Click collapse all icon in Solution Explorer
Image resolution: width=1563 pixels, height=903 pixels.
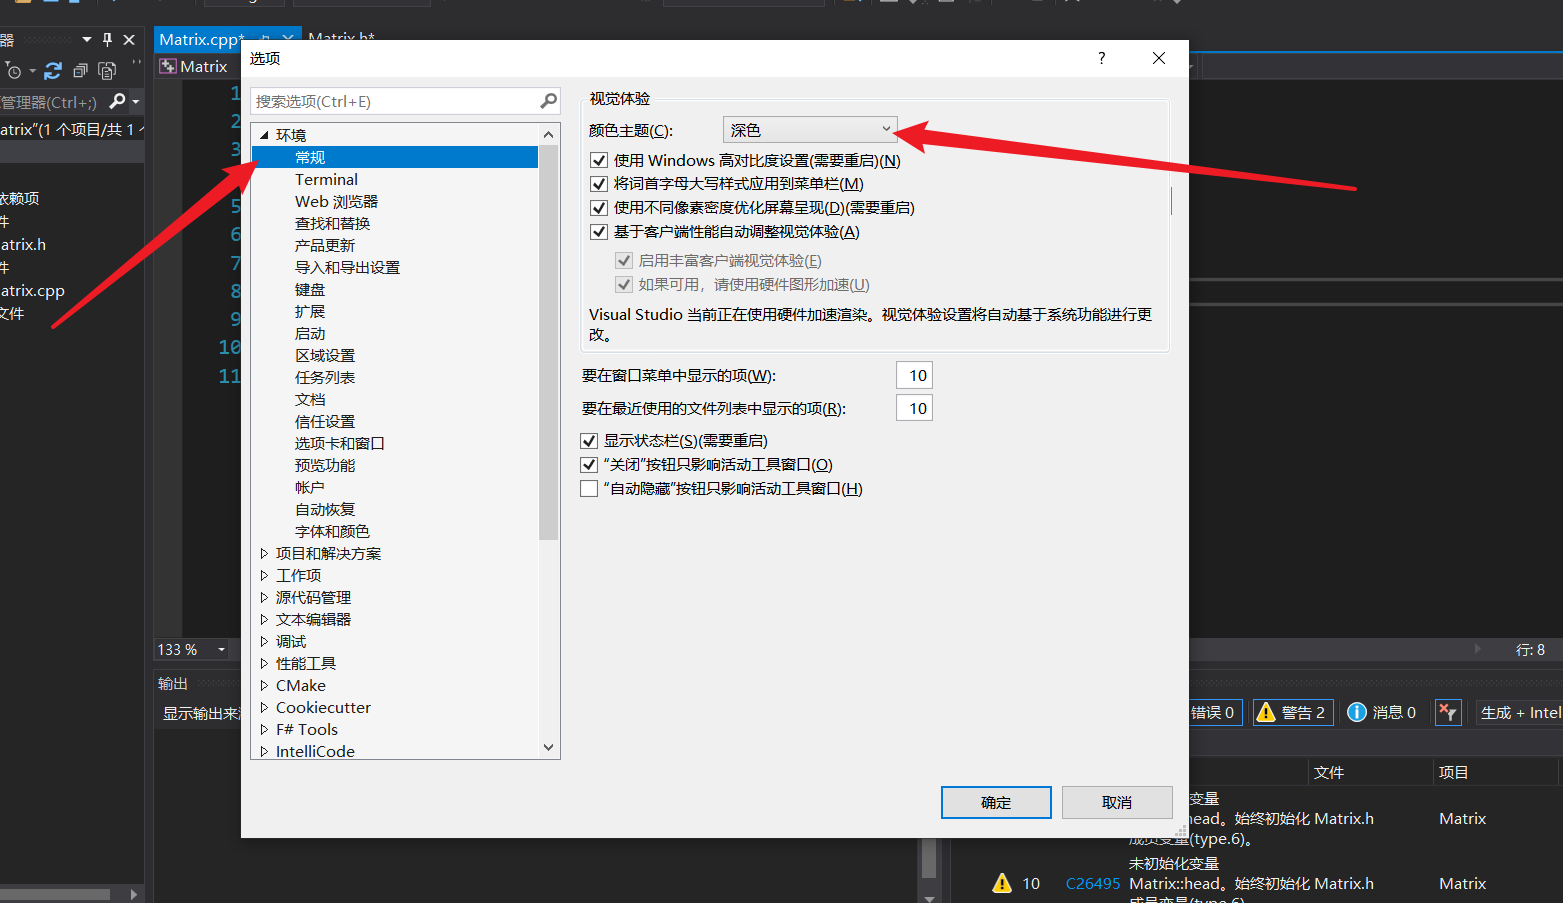(80, 70)
